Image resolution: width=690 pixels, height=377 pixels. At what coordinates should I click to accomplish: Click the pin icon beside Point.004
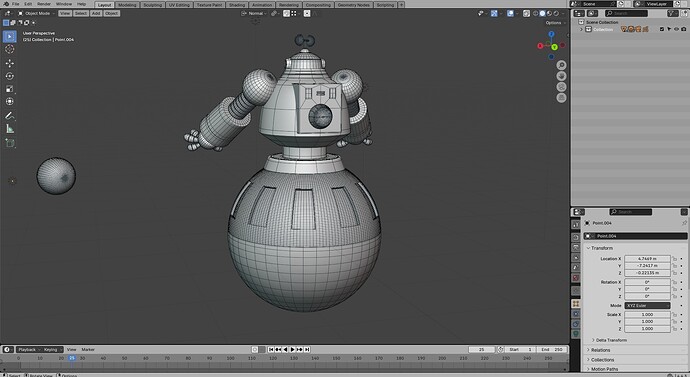click(684, 223)
